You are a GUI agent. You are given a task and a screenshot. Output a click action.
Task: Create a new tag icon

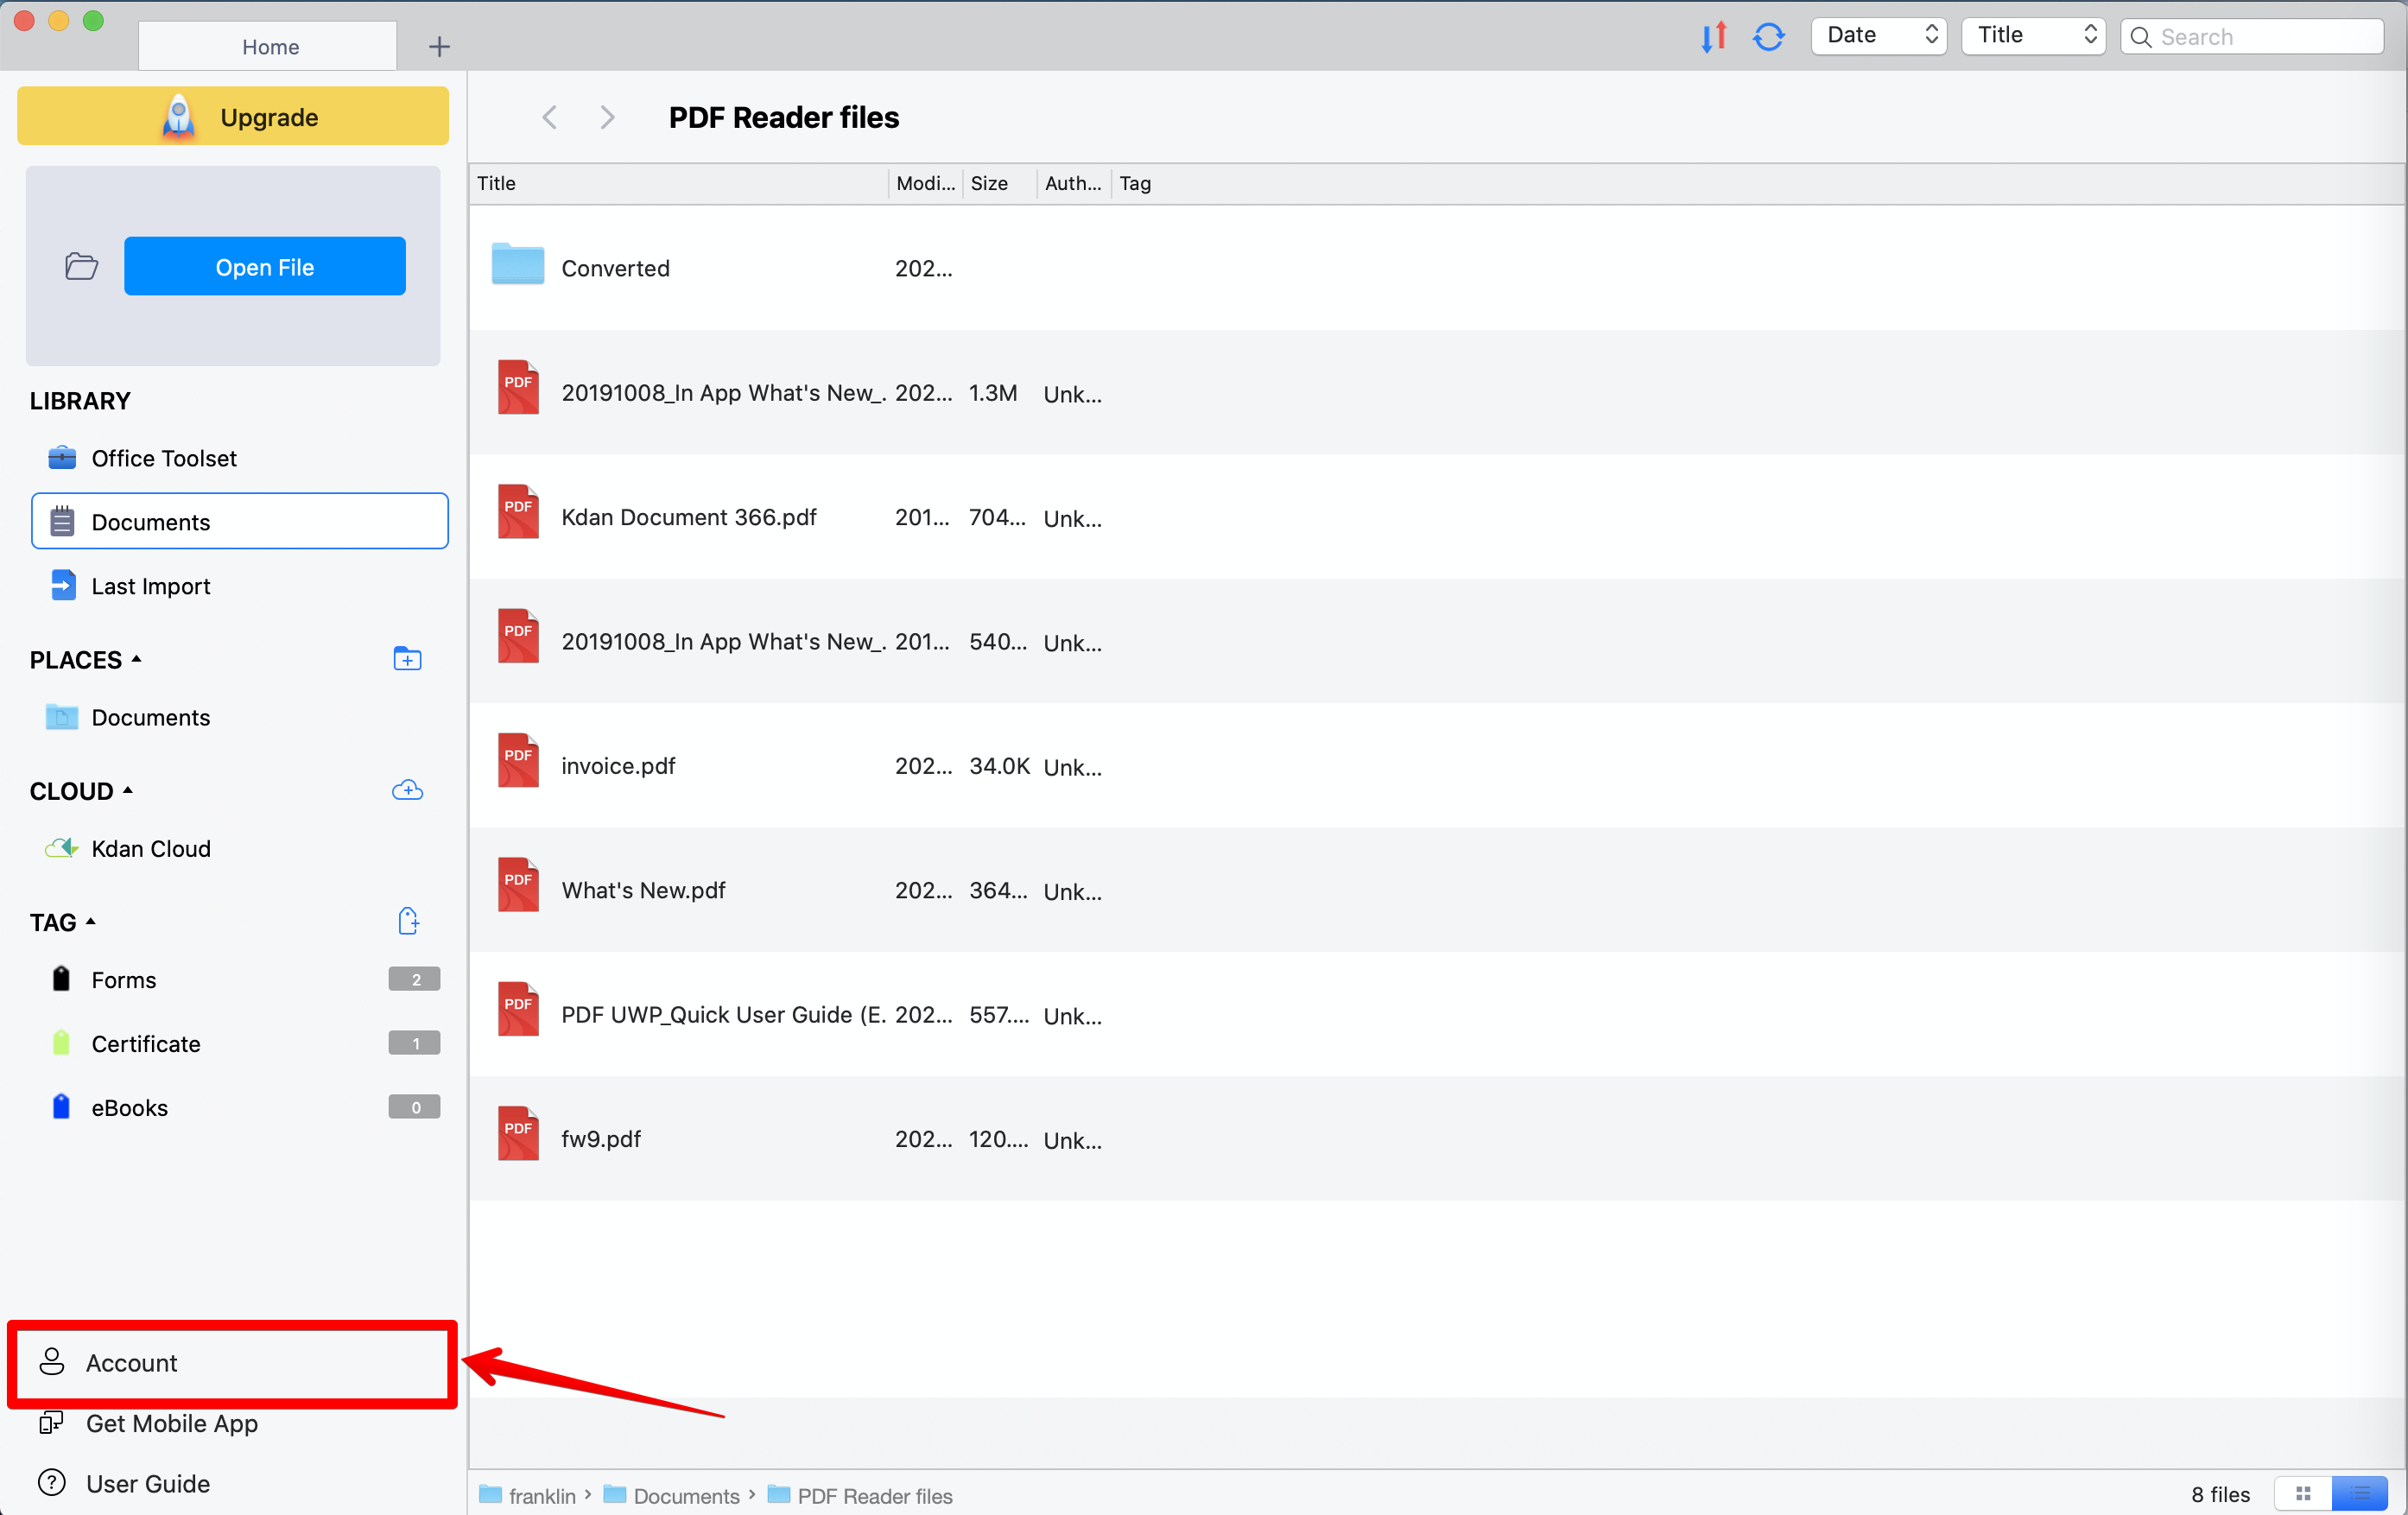pos(408,921)
